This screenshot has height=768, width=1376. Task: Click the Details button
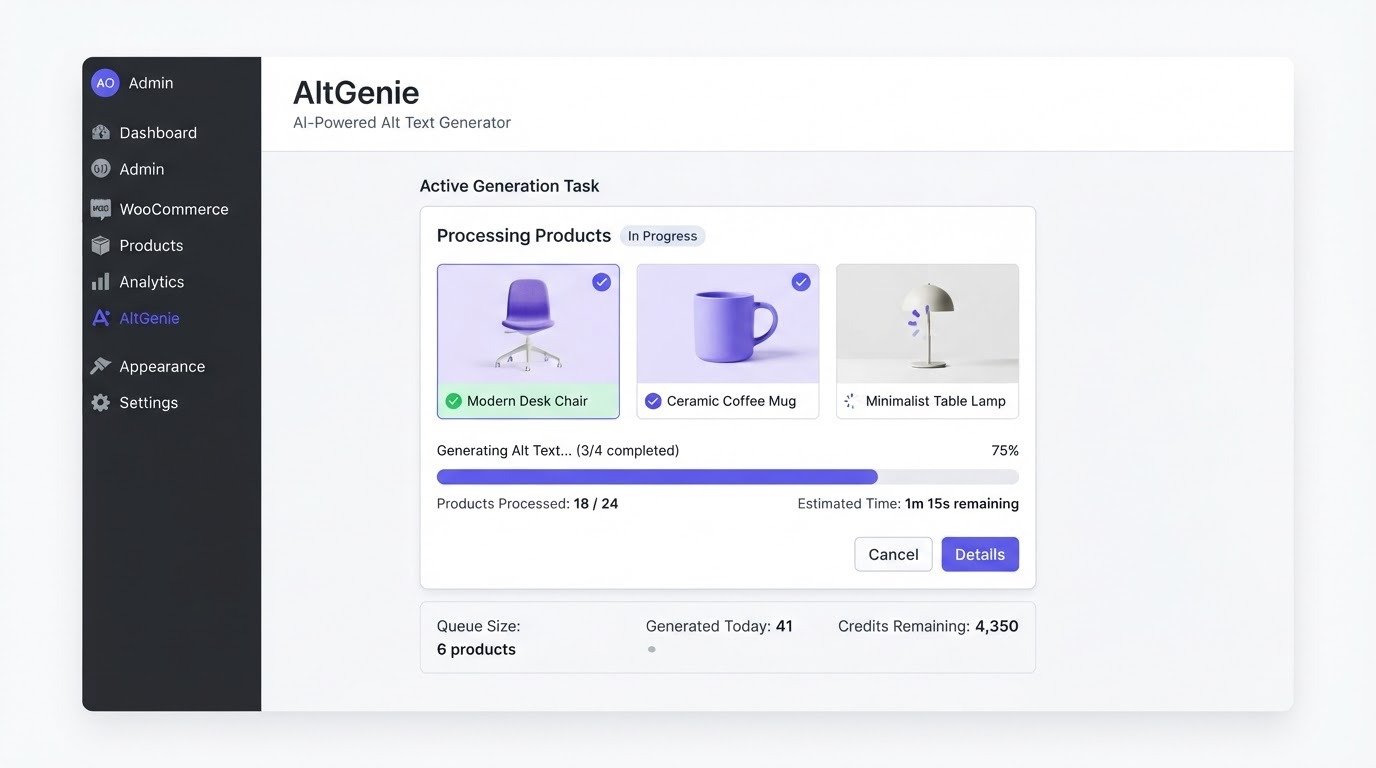point(980,554)
